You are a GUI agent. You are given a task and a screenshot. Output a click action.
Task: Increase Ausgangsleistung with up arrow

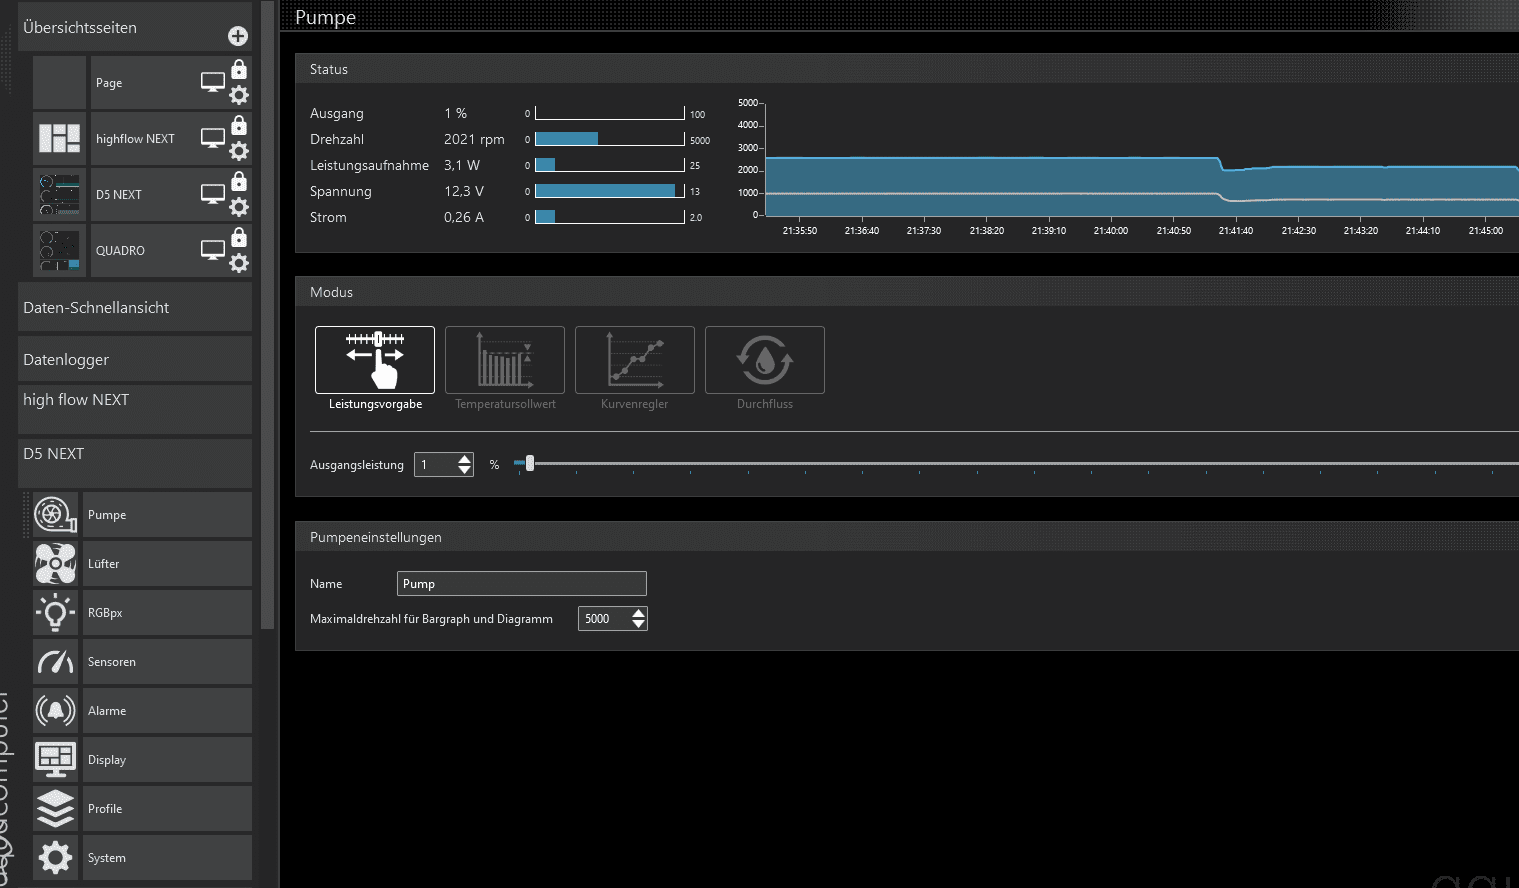464,459
